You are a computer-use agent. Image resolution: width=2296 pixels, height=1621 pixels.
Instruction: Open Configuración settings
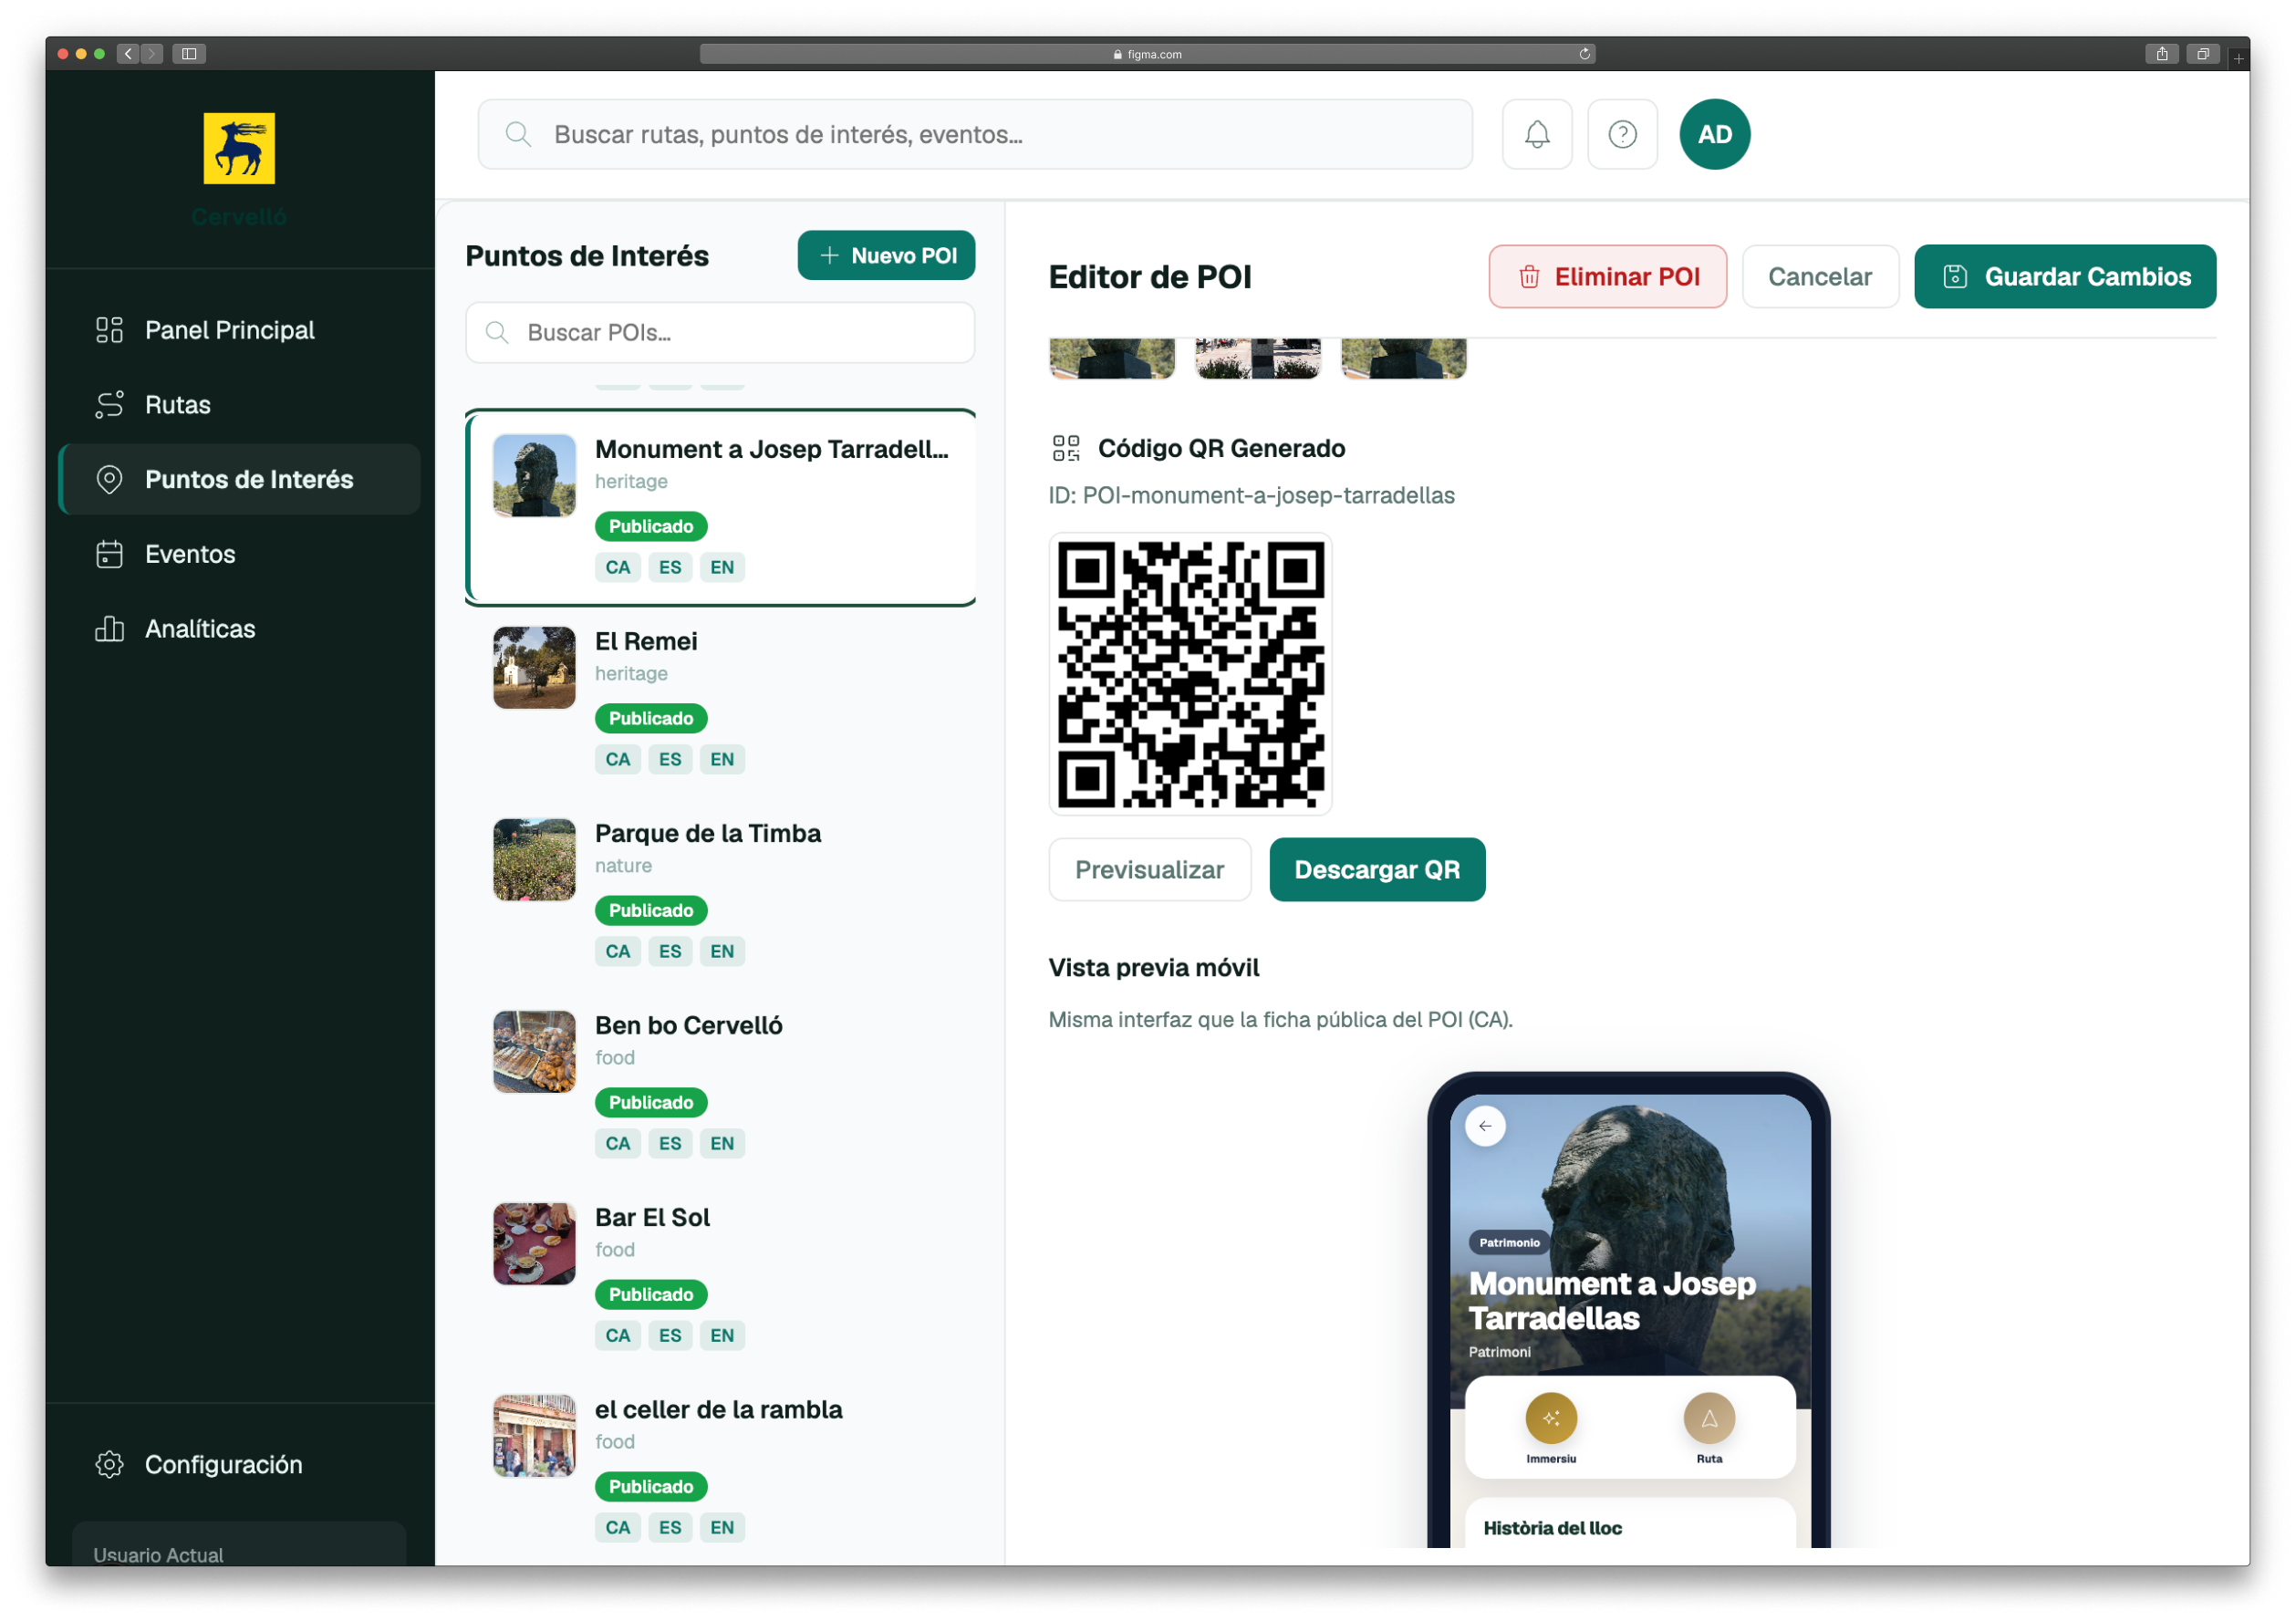(240, 1464)
